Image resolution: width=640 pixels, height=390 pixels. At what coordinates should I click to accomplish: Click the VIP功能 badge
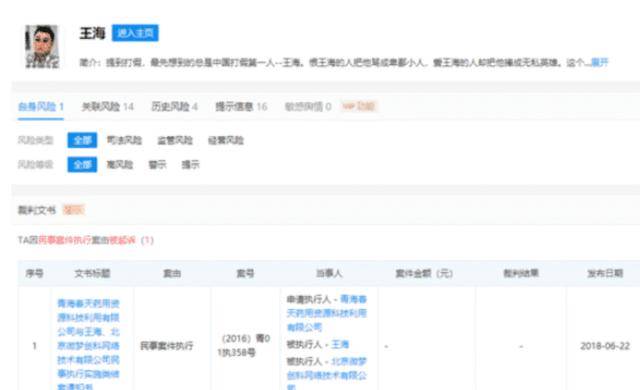358,106
